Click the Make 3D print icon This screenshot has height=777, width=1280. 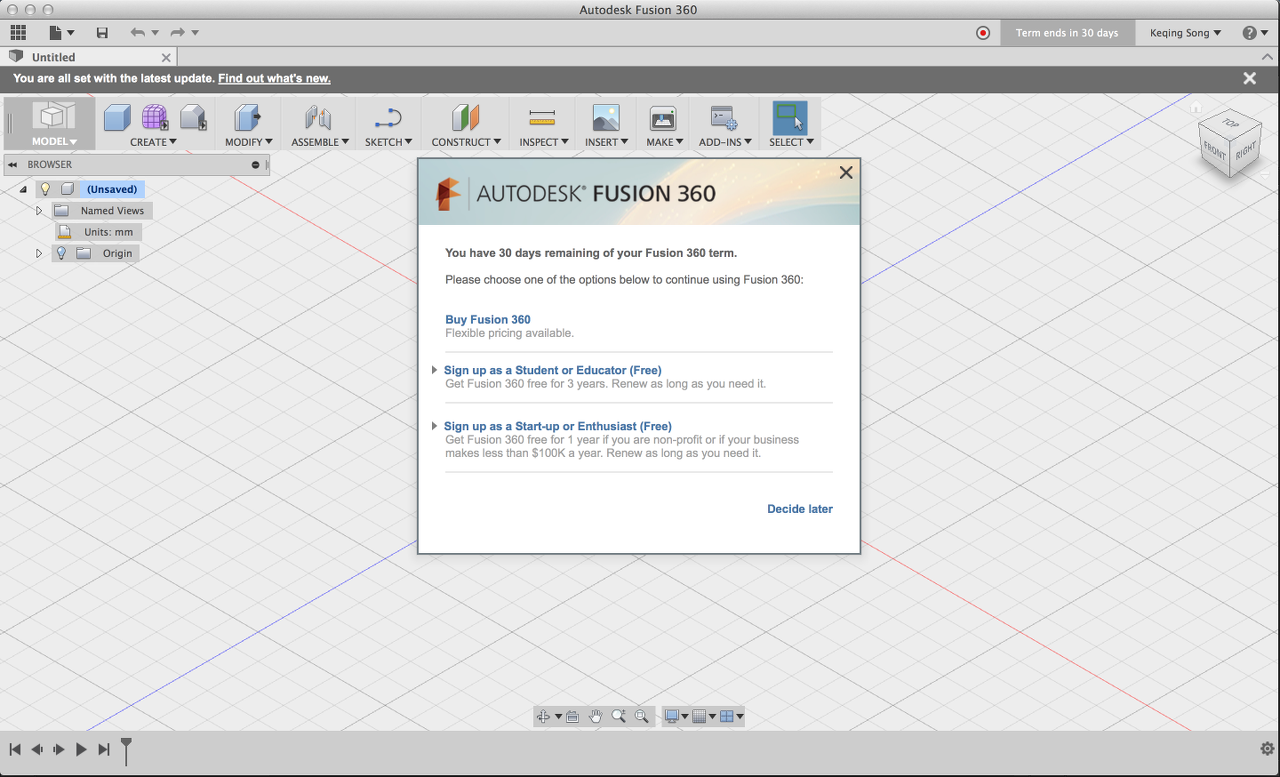pyautogui.click(x=663, y=118)
